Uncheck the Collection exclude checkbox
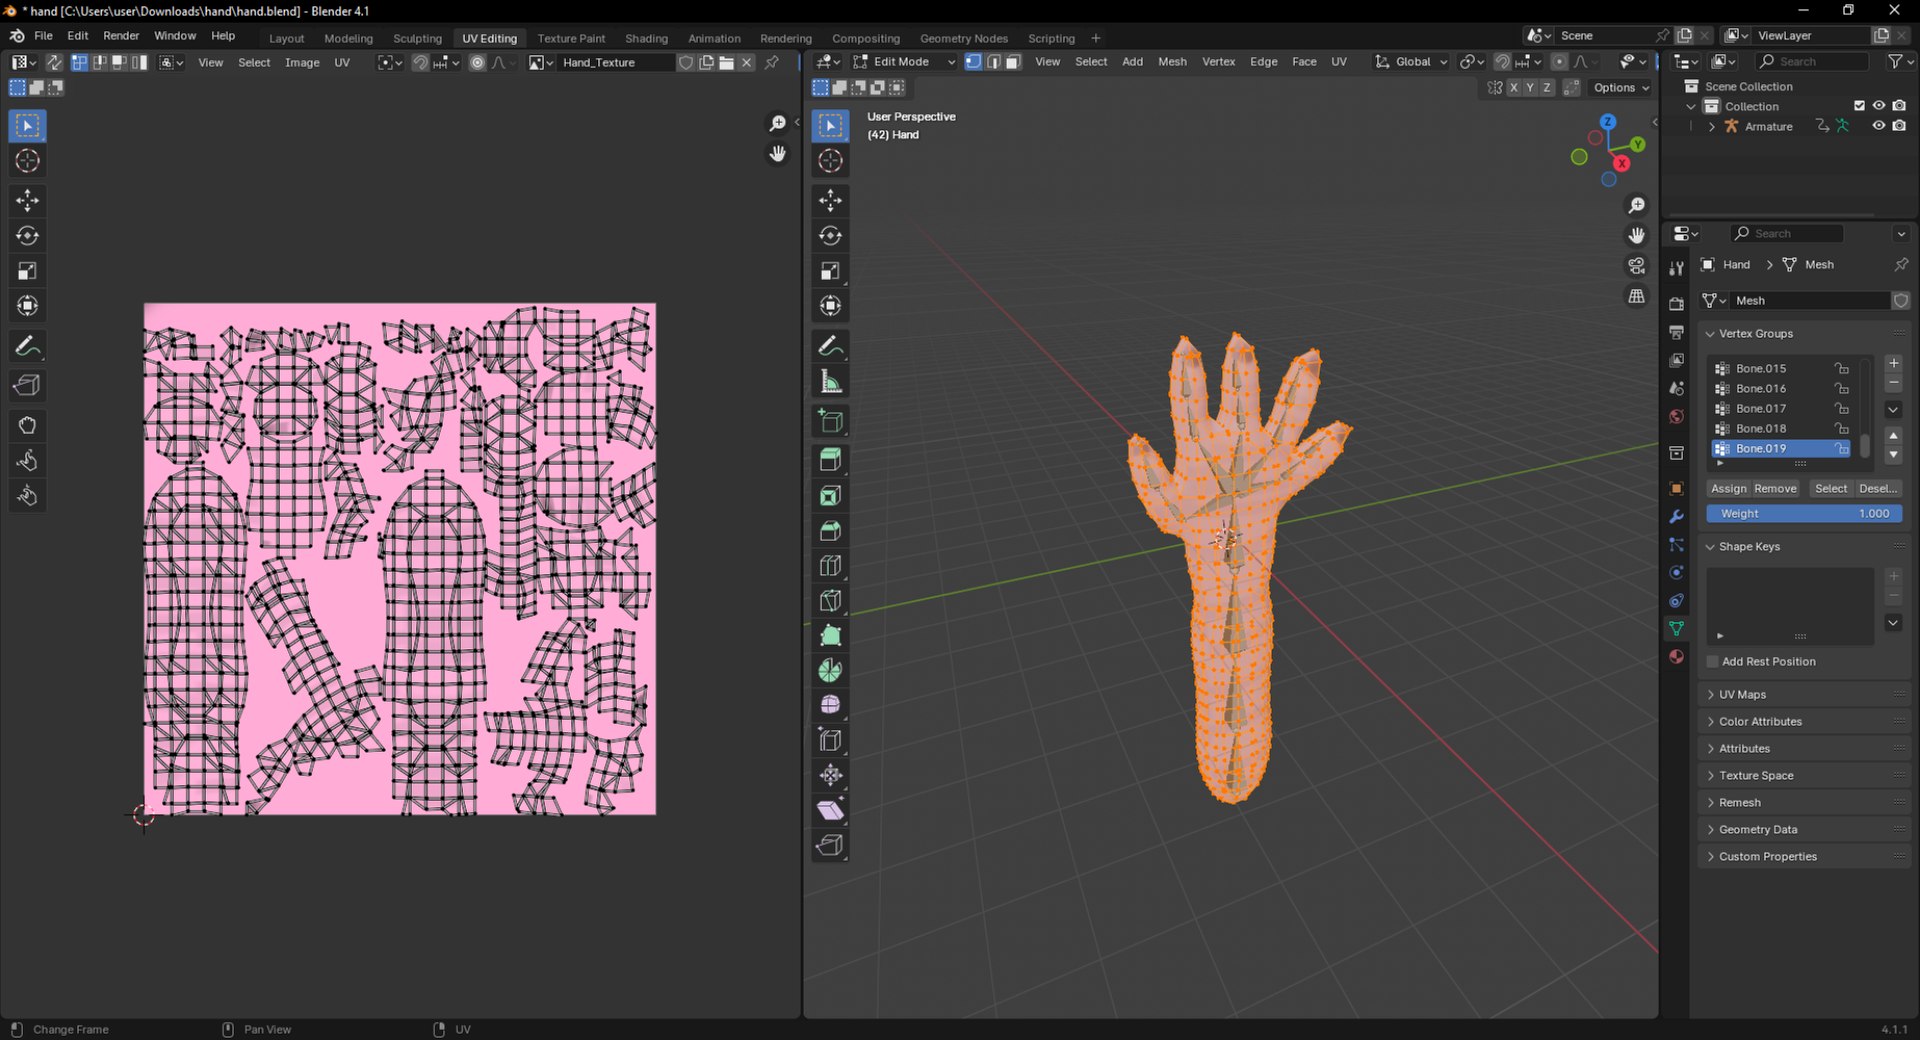The height and width of the screenshot is (1040, 1920). tap(1860, 106)
